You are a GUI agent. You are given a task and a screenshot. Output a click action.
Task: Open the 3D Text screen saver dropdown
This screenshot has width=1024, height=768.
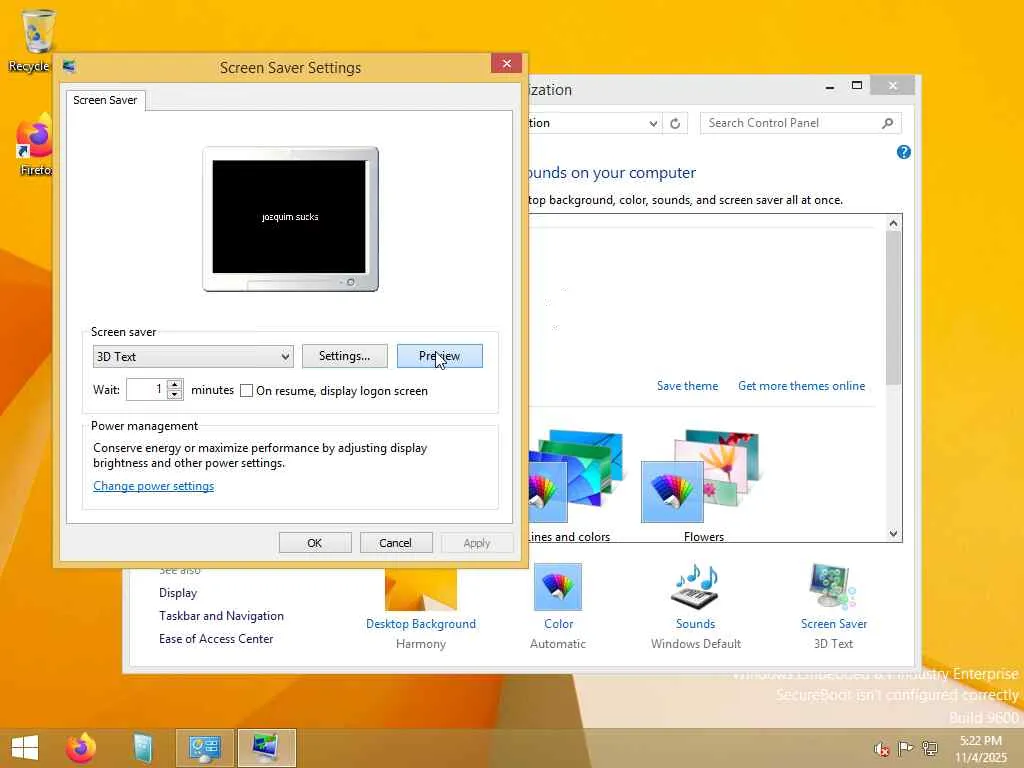[x=193, y=357]
